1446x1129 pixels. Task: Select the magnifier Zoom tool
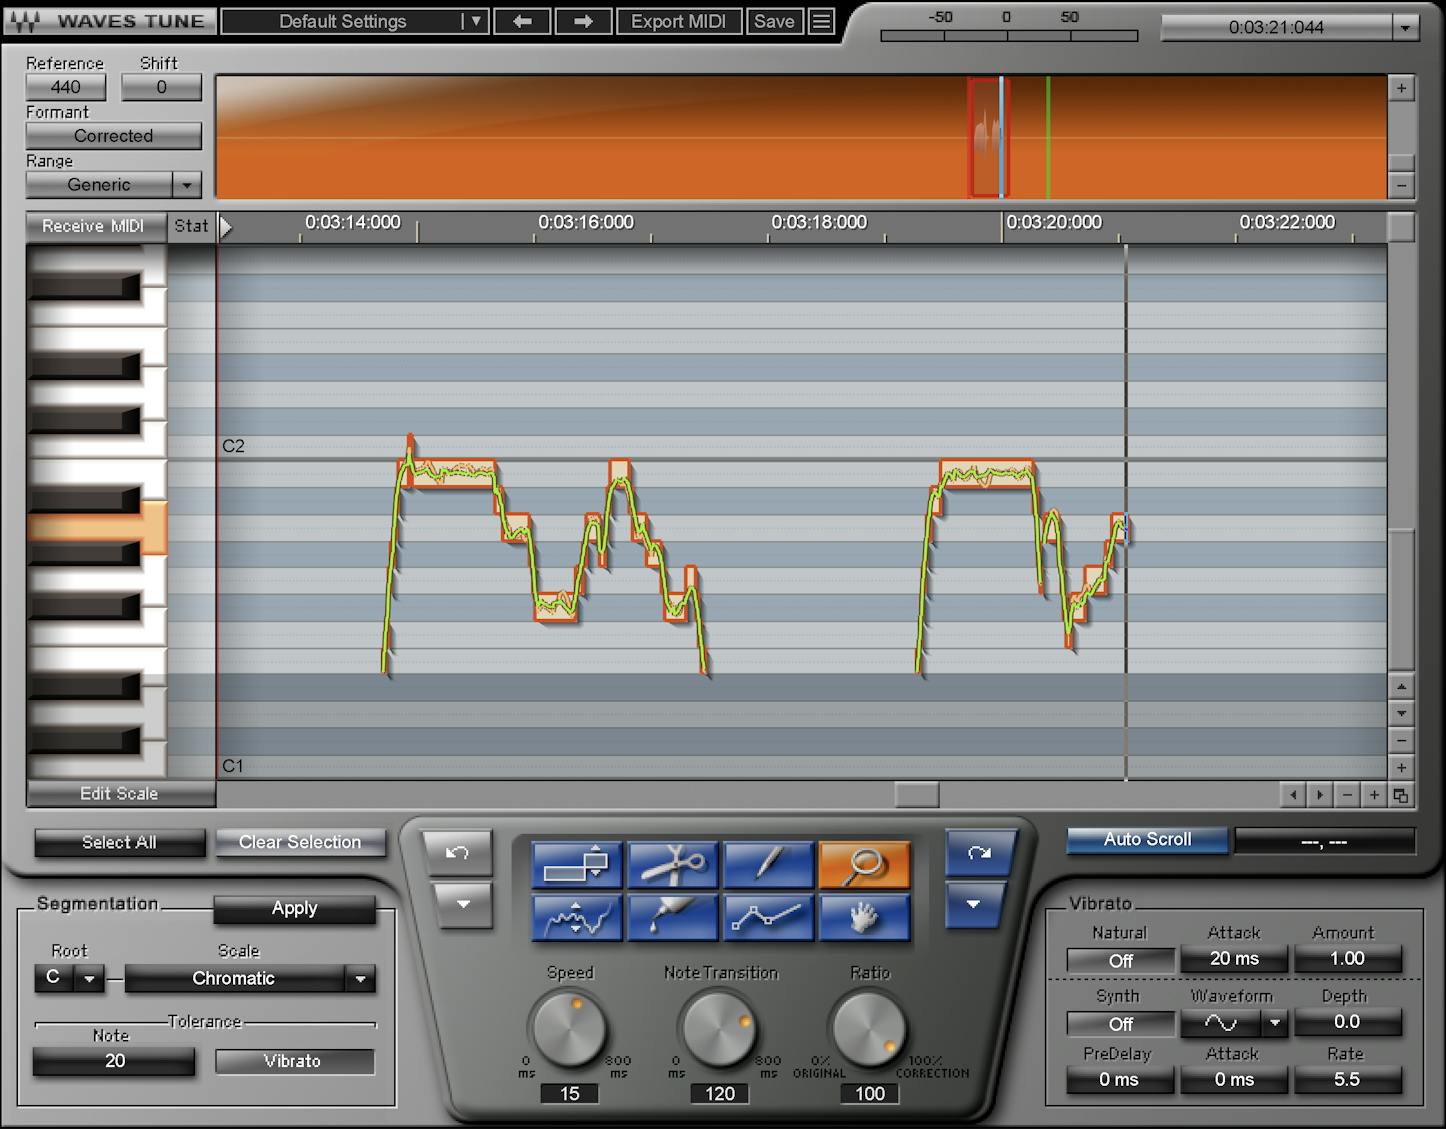click(864, 865)
